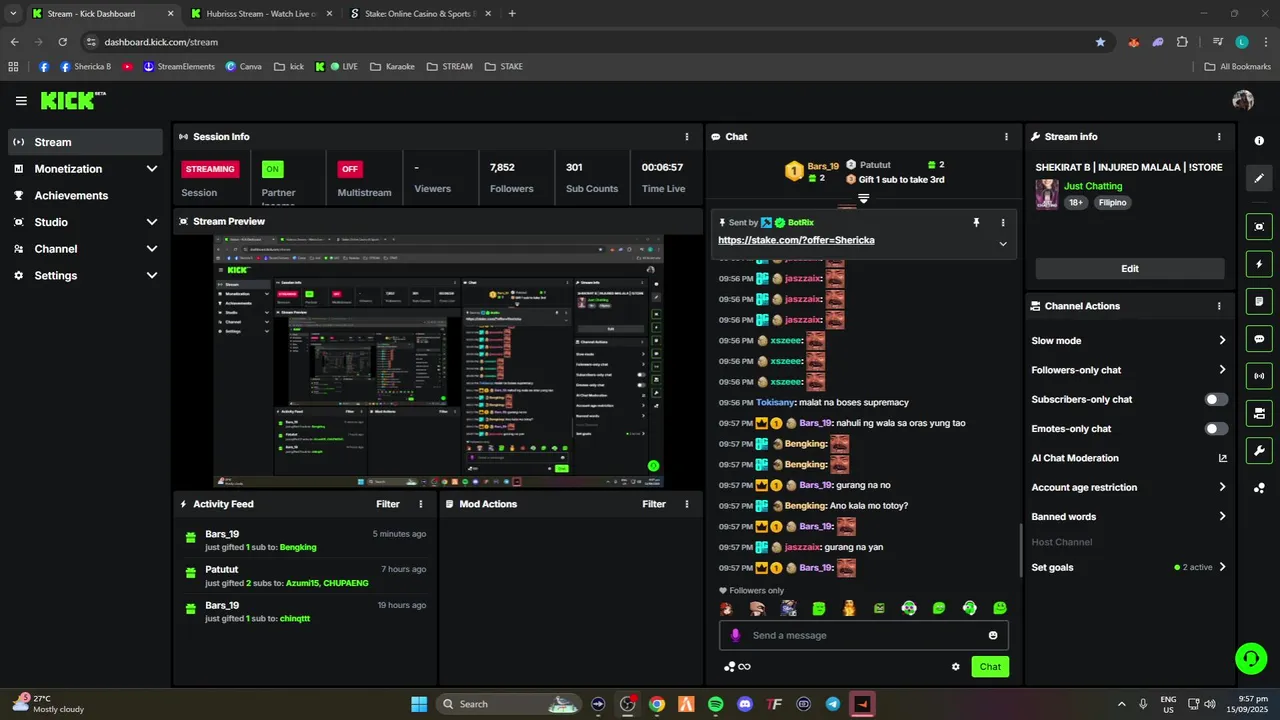1280x720 pixels.
Task: Click the wrench icon in right rail
Action: (x=1259, y=450)
